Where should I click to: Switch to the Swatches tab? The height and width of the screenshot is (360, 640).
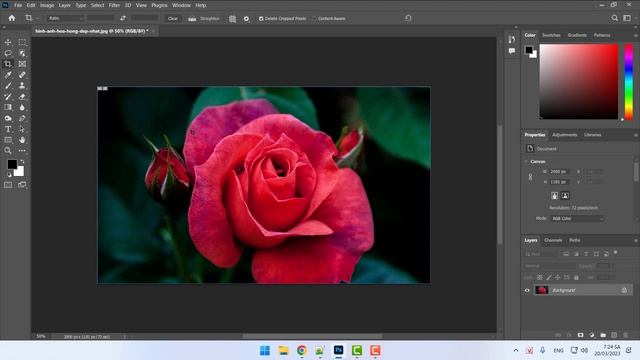[x=551, y=35]
